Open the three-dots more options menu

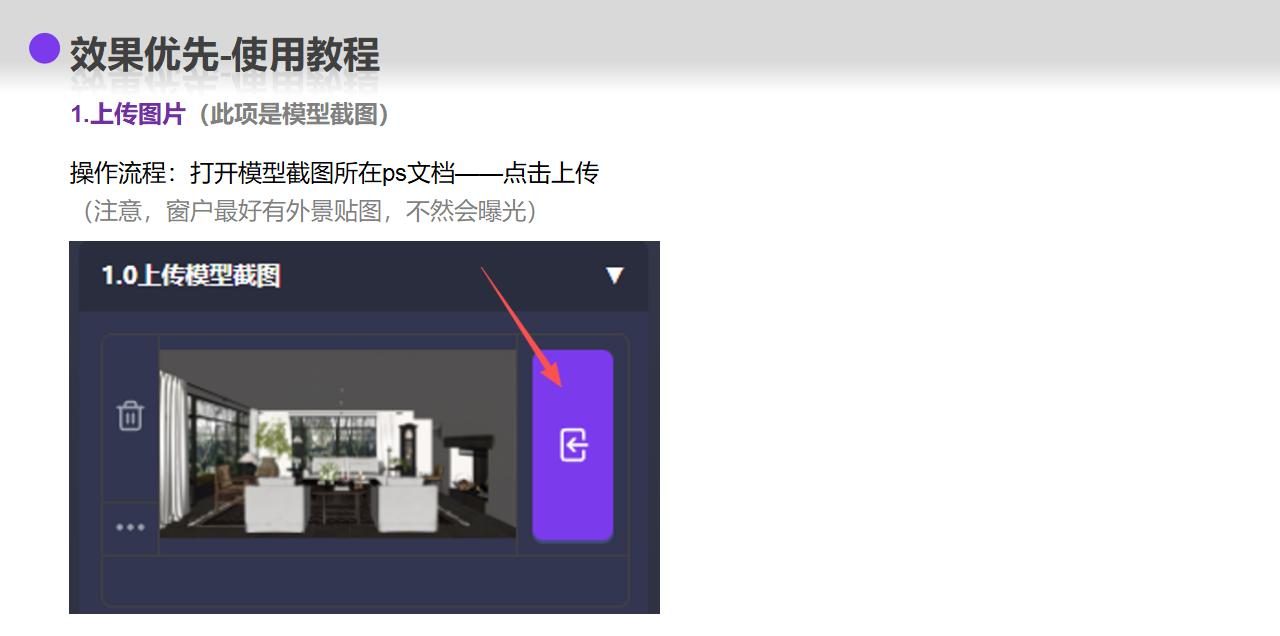click(130, 527)
